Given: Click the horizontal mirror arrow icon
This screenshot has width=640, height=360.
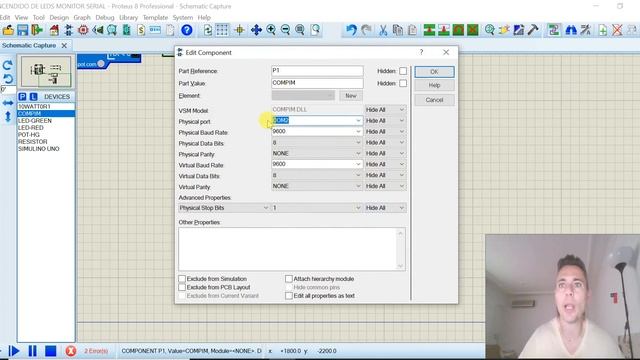Looking at the screenshot, I should [x=7, y=103].
